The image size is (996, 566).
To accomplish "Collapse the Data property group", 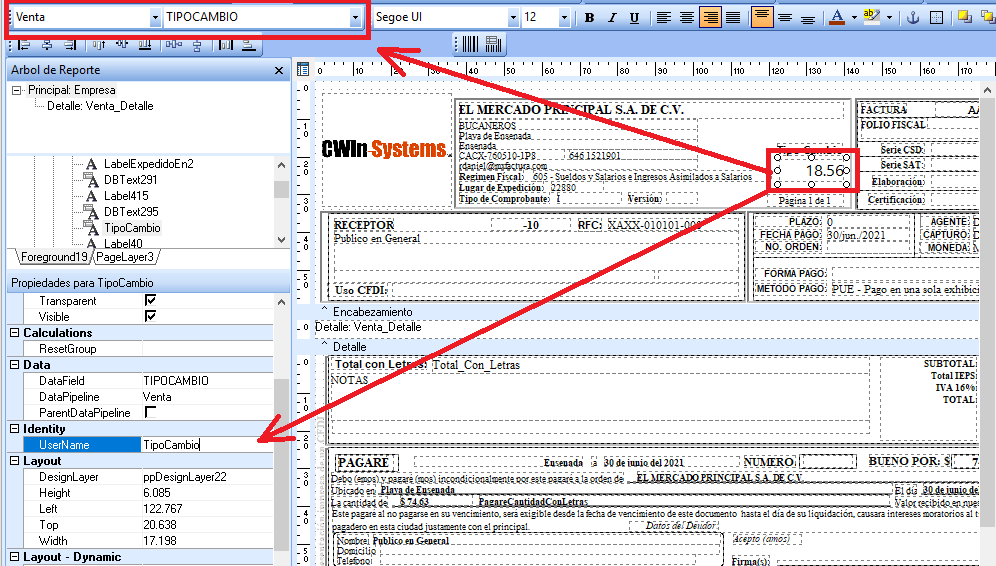I will click(x=15, y=365).
